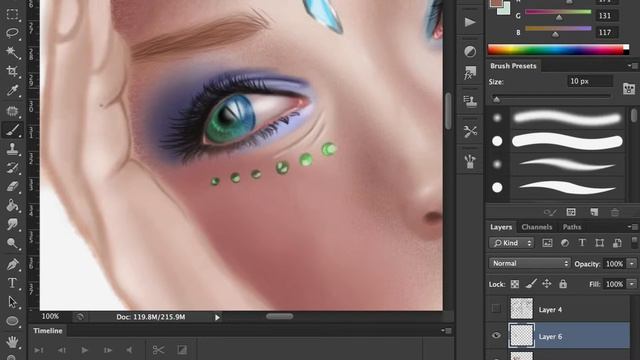Go to first frame in Timeline
This screenshot has height=360, width=640.
tap(39, 350)
